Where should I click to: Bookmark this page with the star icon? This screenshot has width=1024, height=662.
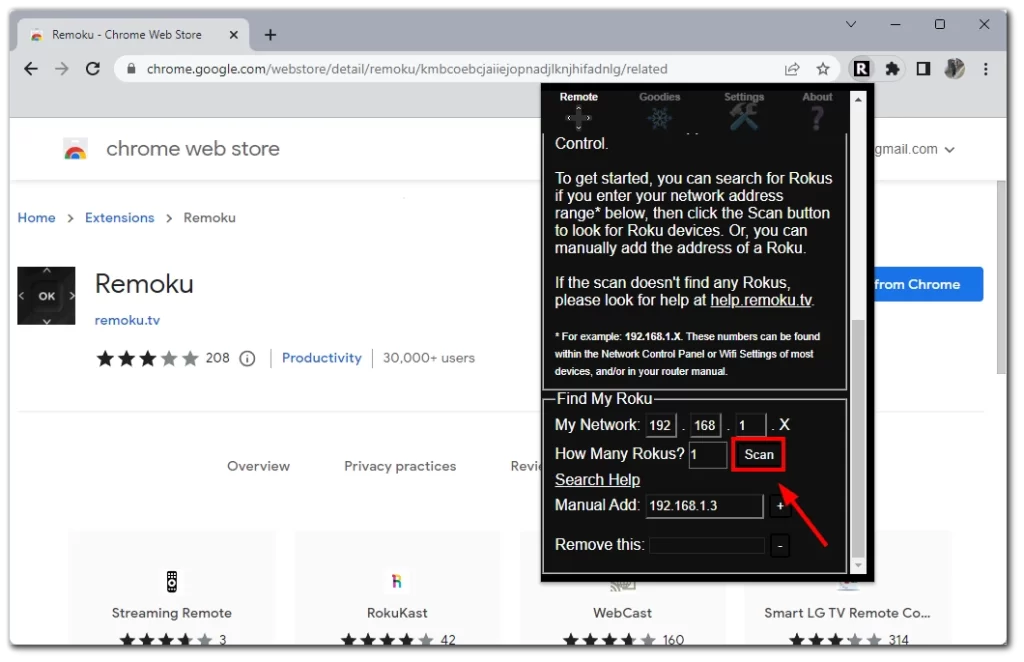tap(823, 69)
